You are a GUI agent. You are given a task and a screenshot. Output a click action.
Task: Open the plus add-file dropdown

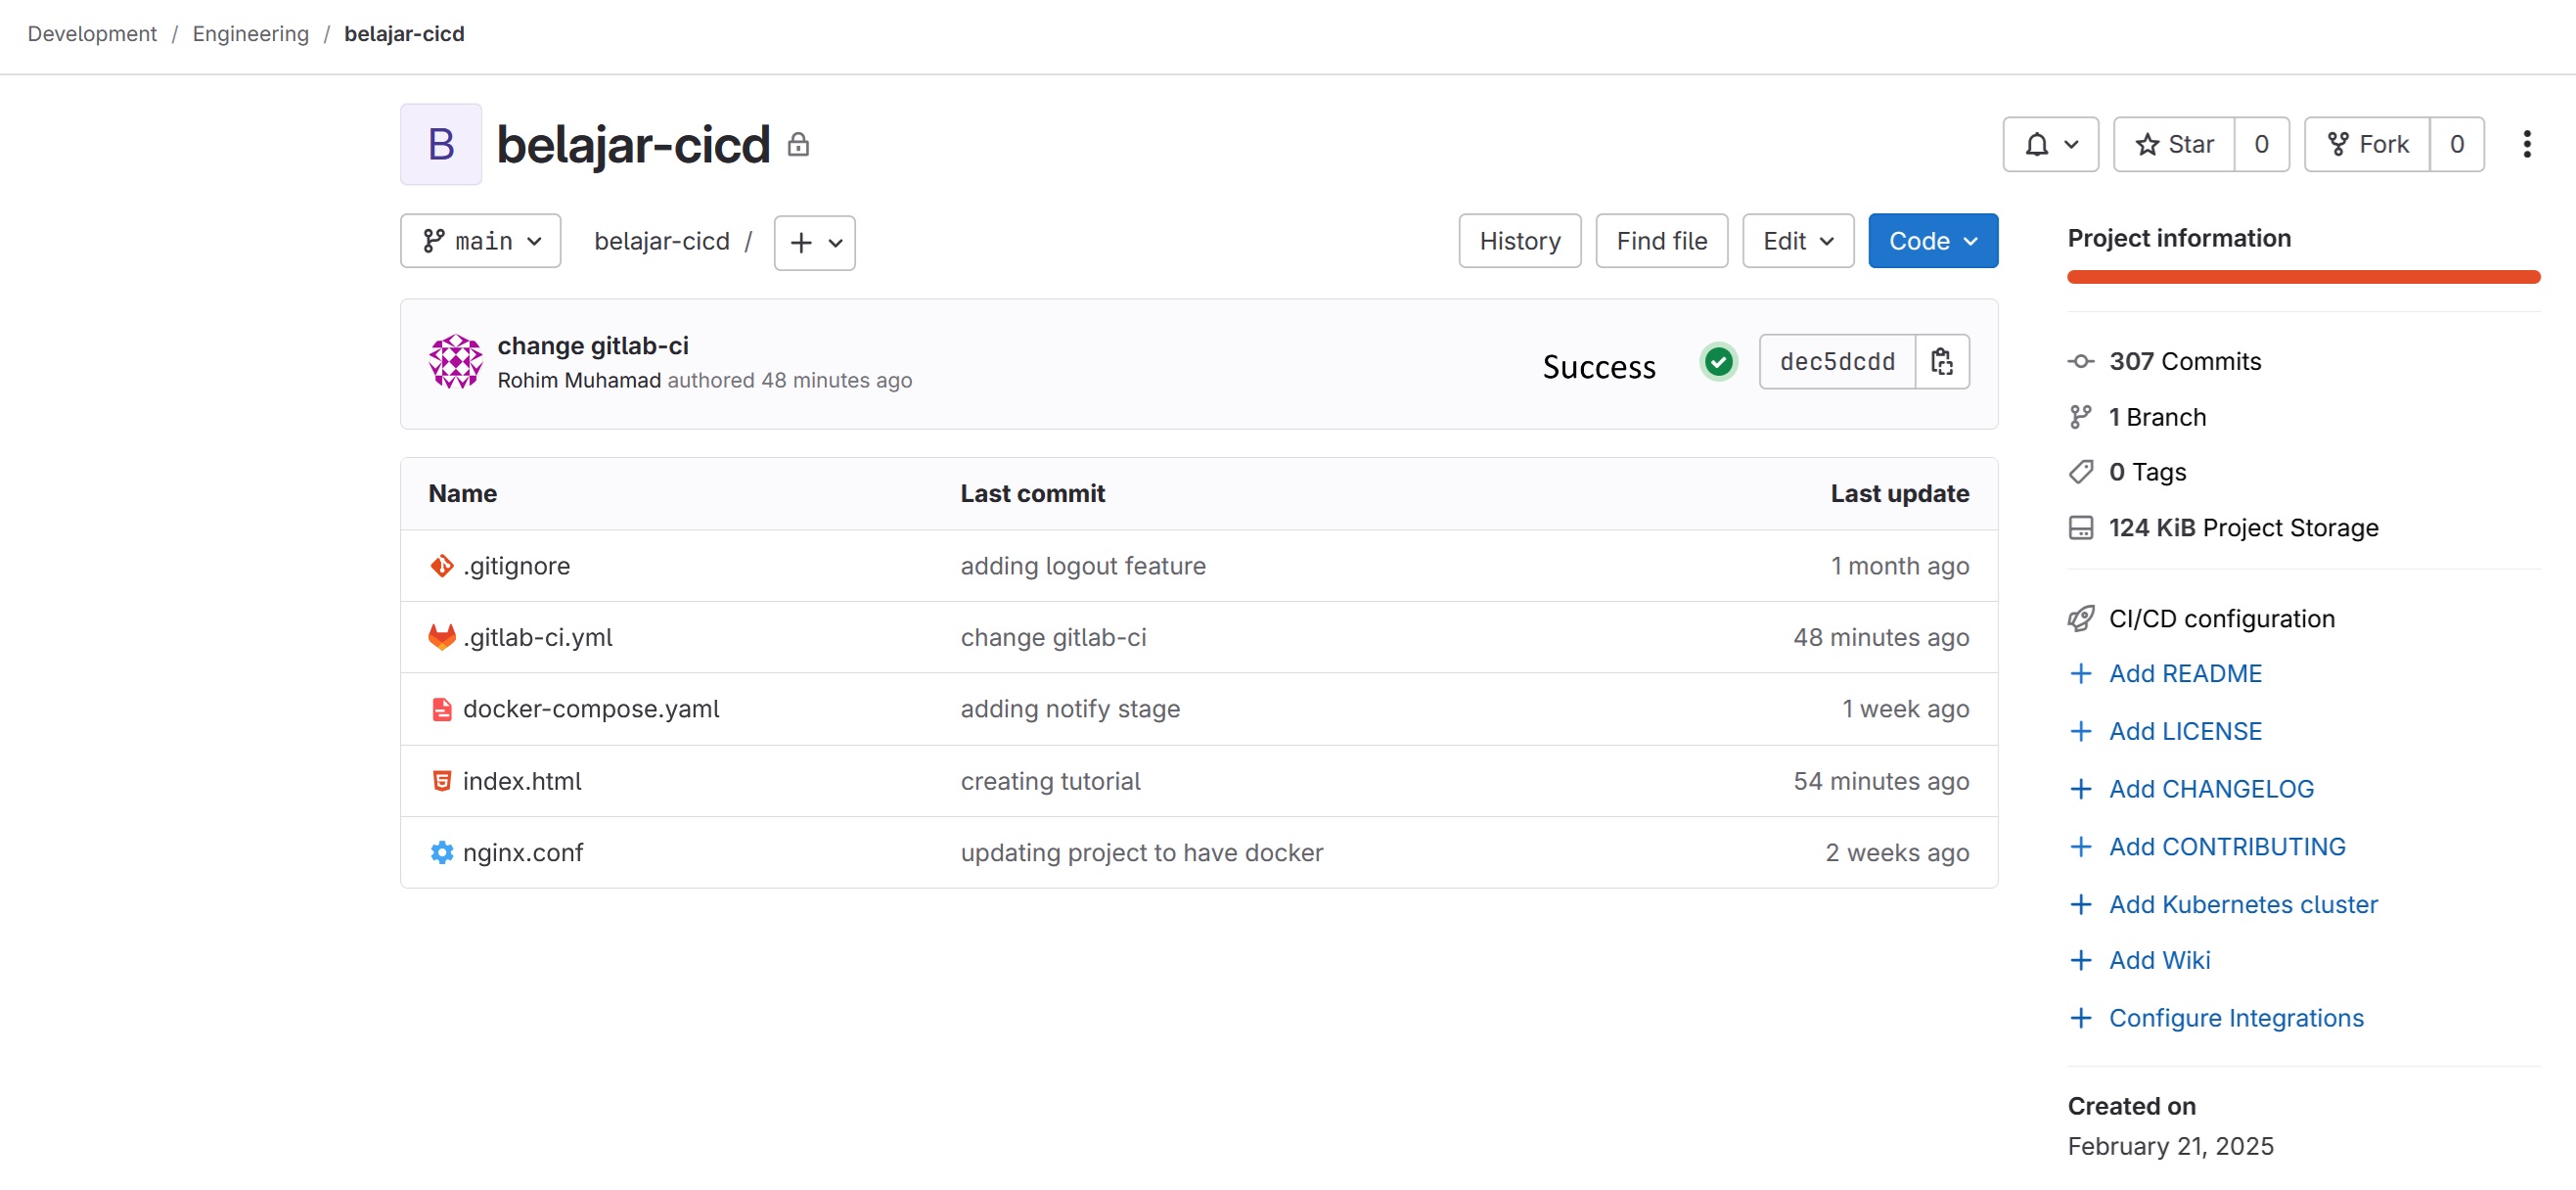click(x=814, y=243)
